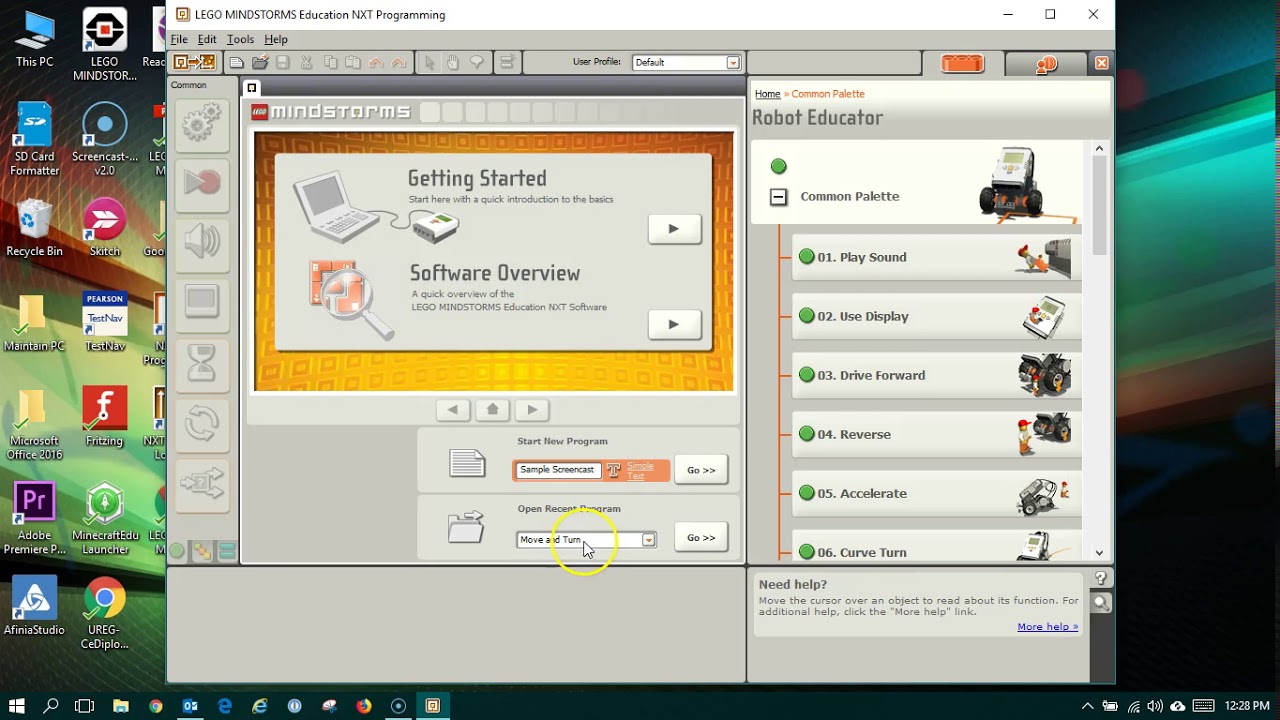1280x720 pixels.
Task: Collapse the Common Palette section
Action: pos(778,197)
